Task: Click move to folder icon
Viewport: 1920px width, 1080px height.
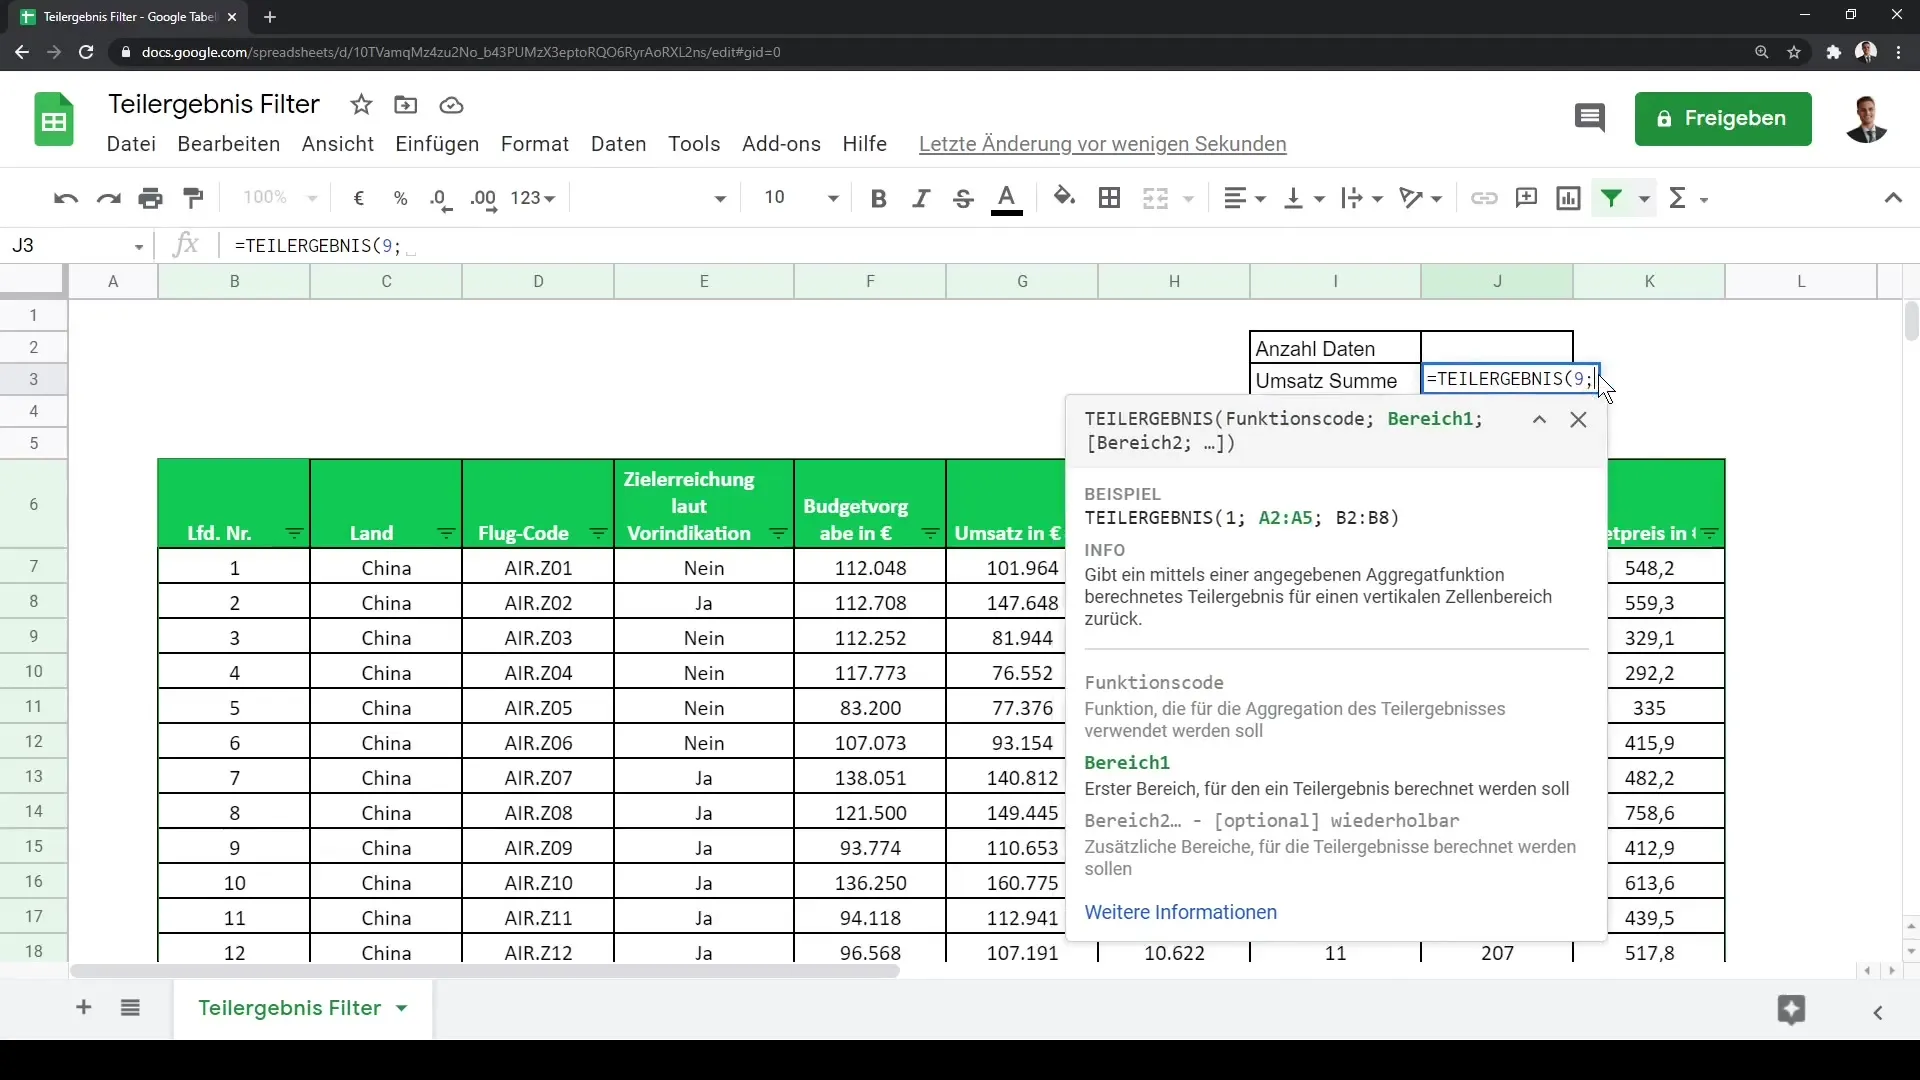Action: (406, 105)
